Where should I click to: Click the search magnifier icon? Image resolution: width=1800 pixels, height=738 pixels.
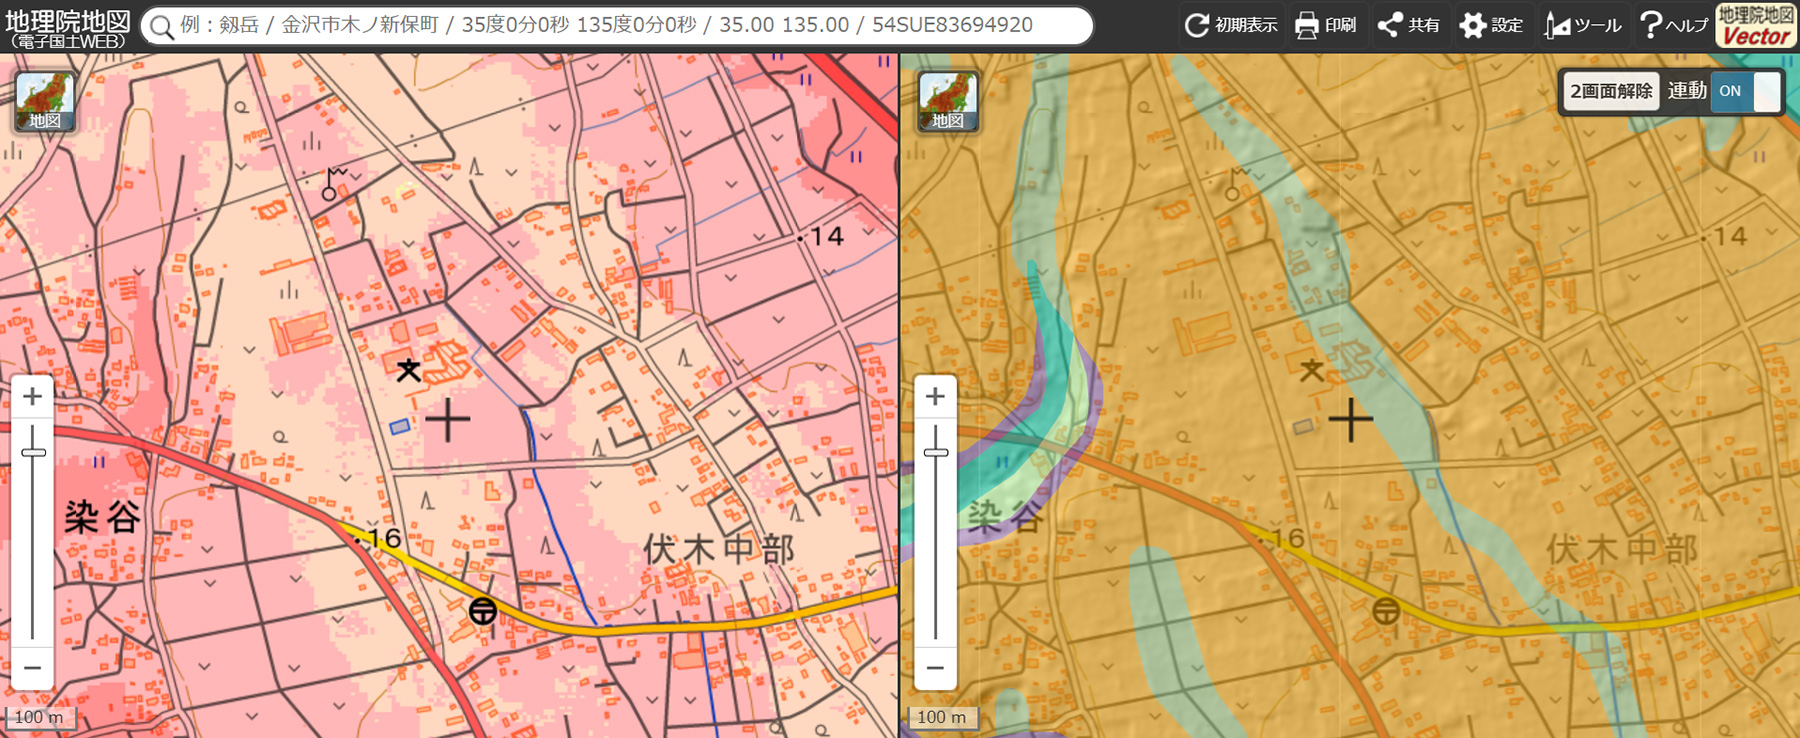pyautogui.click(x=161, y=26)
